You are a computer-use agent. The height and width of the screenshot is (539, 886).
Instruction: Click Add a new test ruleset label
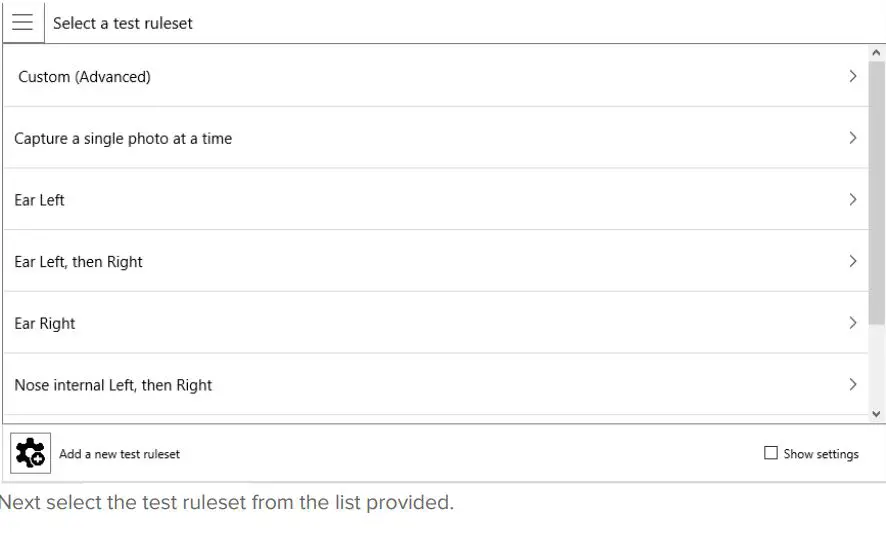(120, 454)
